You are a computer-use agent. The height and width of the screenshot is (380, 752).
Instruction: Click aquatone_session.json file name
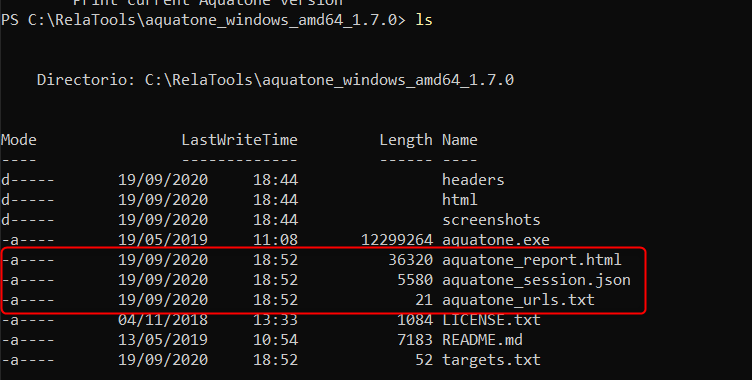coord(536,280)
